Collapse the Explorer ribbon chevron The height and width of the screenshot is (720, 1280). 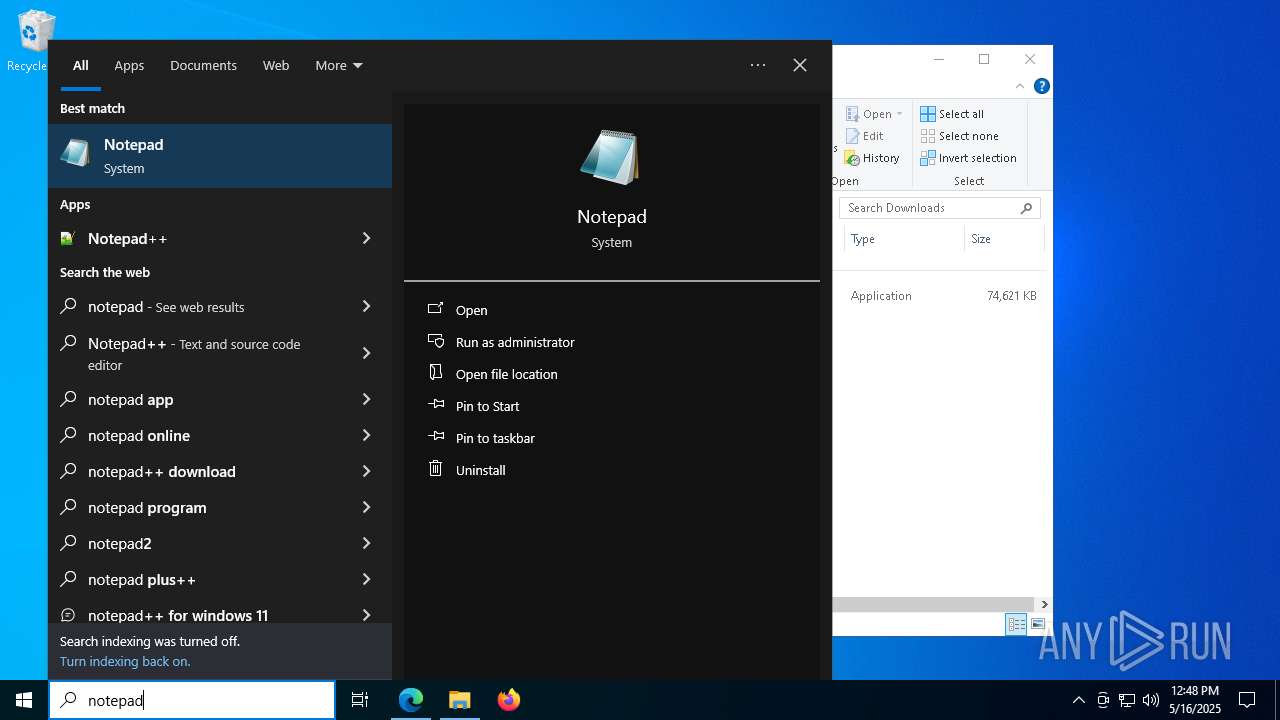click(1020, 87)
